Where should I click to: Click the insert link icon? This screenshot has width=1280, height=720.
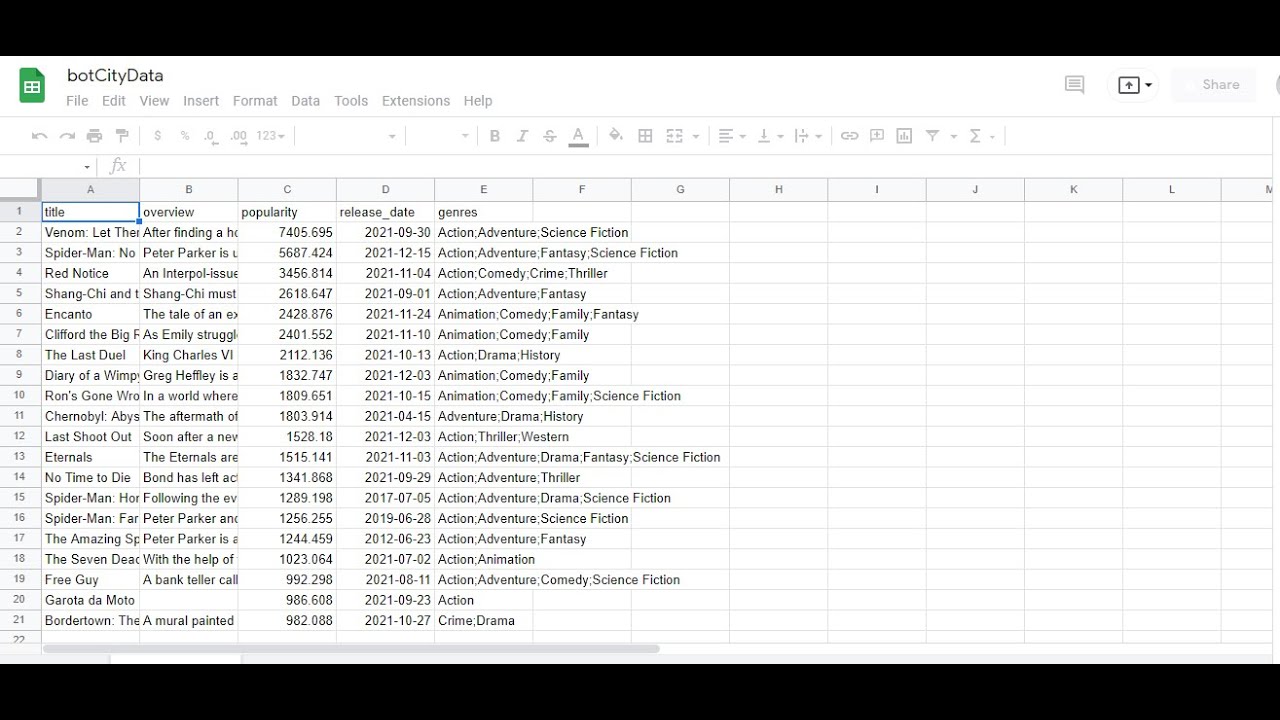849,136
